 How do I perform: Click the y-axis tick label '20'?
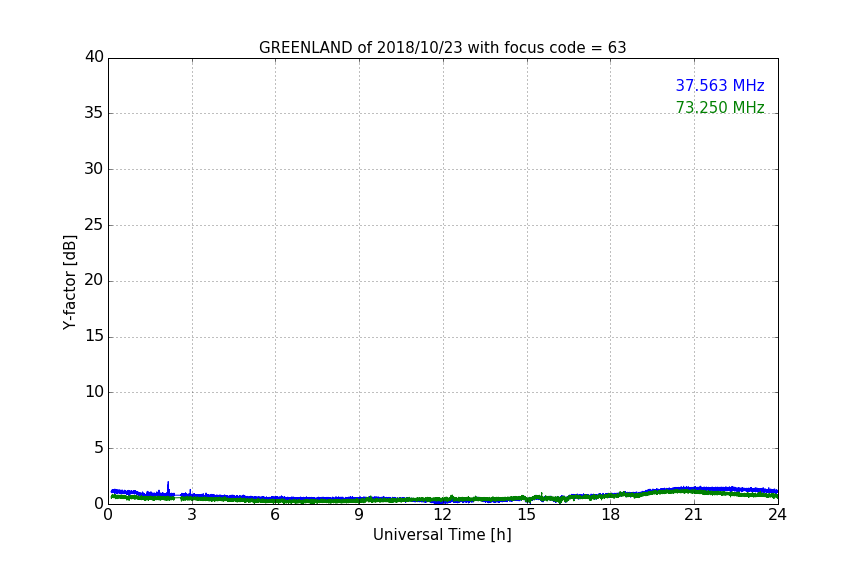pyautogui.click(x=94, y=280)
